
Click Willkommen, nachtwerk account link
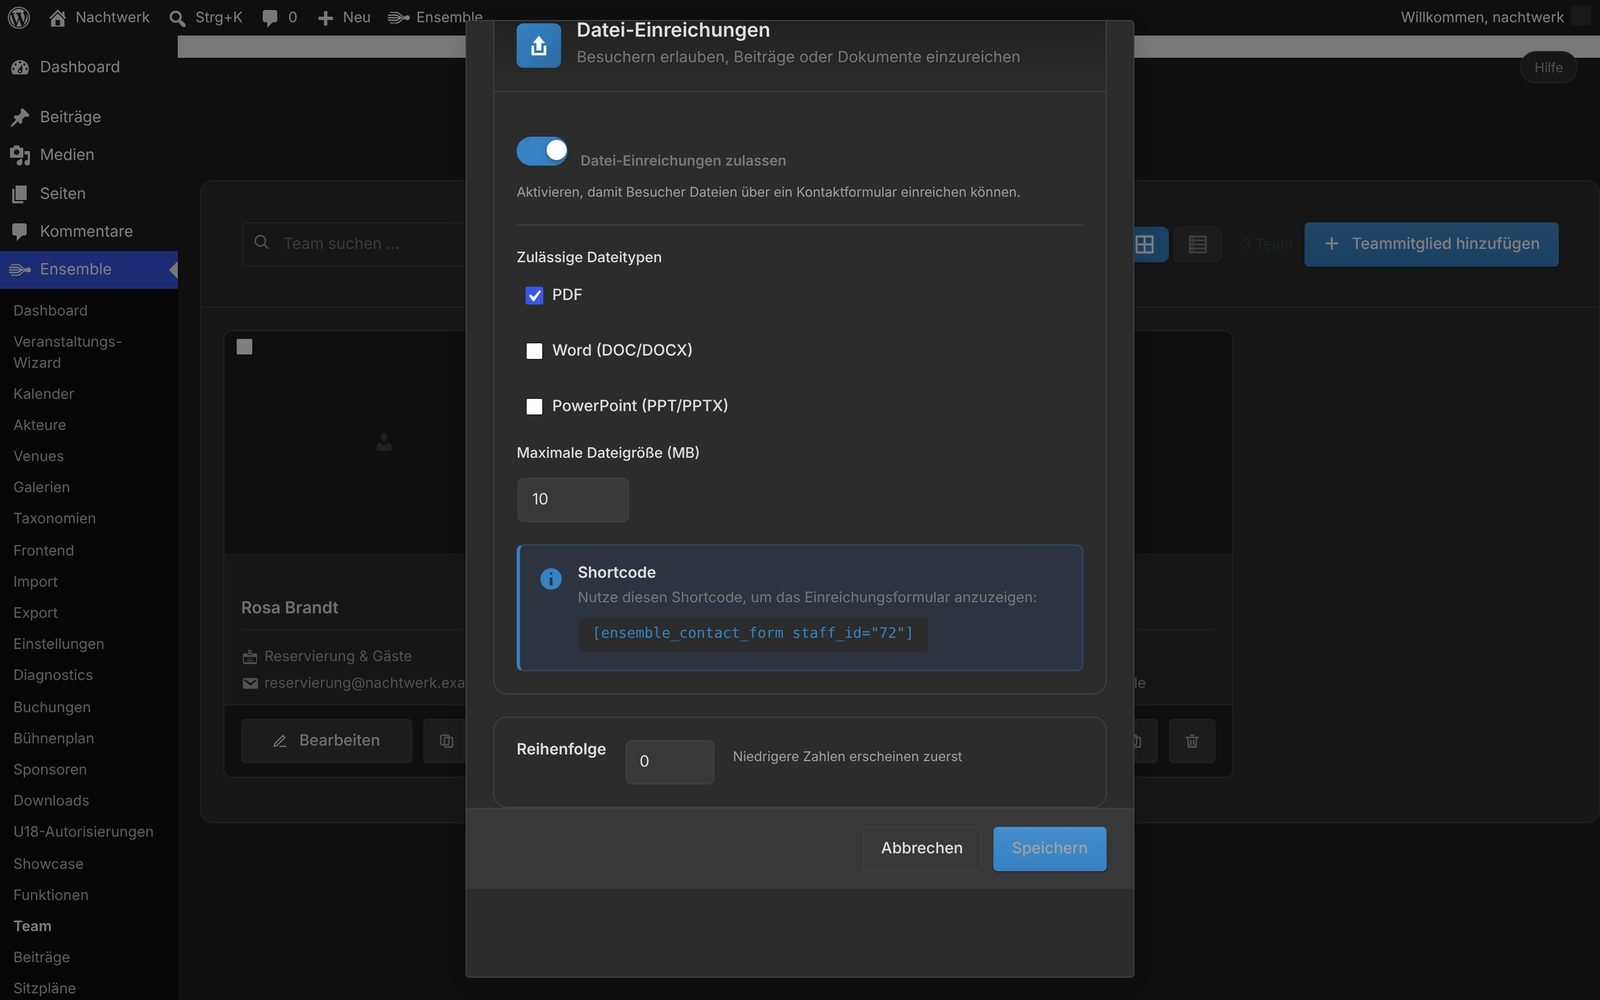click(x=1482, y=17)
